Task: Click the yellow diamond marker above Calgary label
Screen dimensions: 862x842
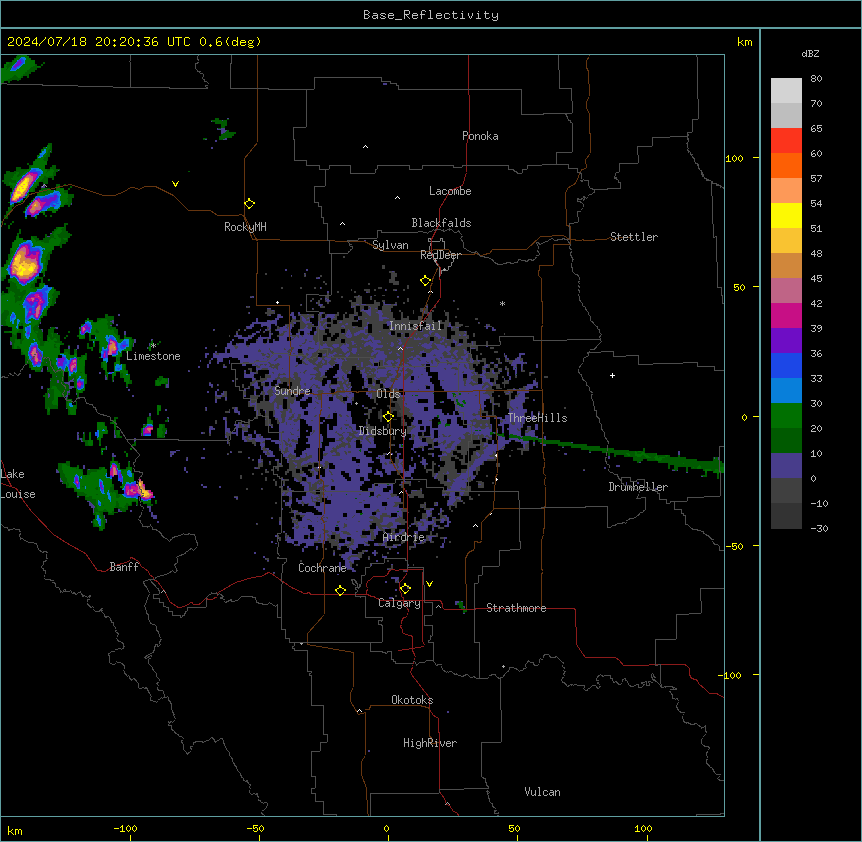Action: (405, 589)
